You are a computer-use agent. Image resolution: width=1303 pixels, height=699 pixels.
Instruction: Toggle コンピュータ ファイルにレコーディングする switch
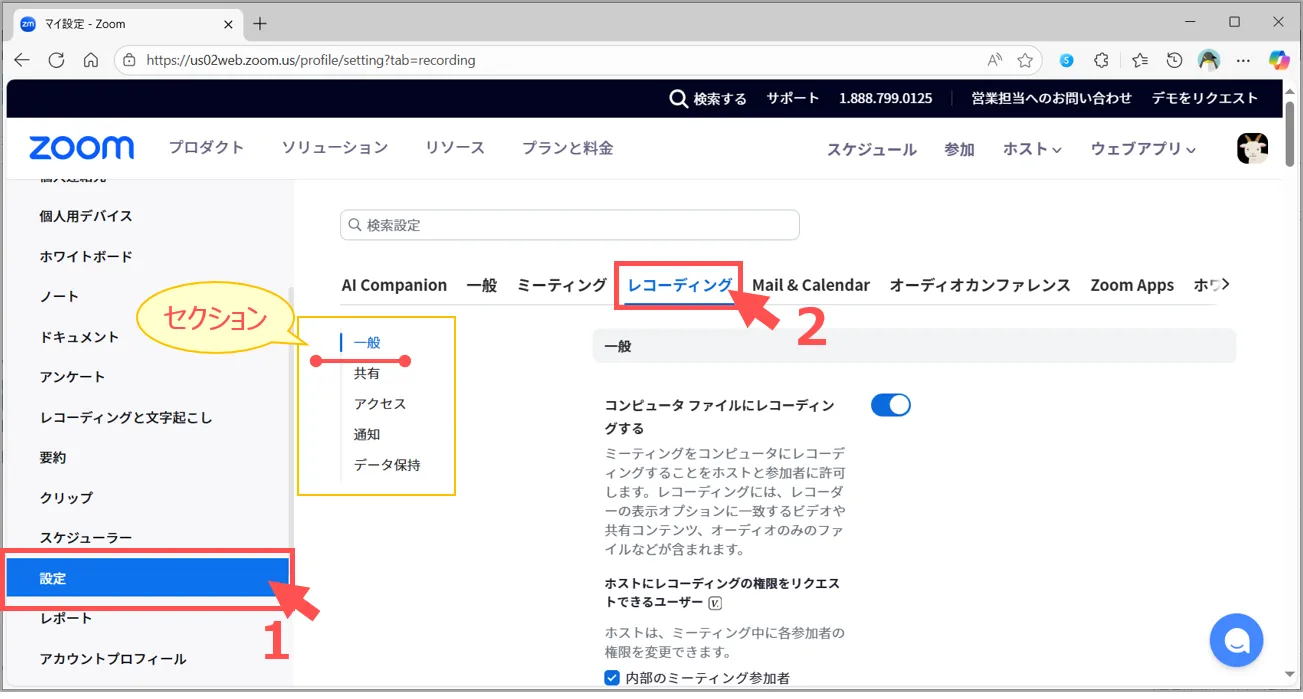891,405
